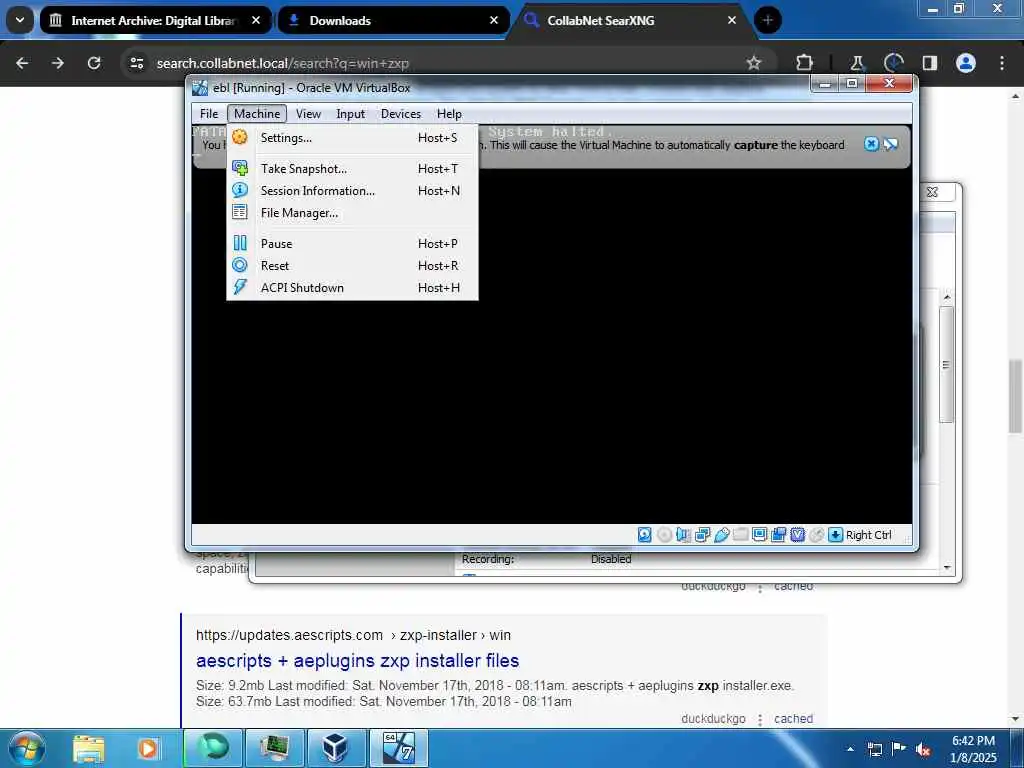Open Windows Explorer from taskbar
Image resolution: width=1024 pixels, height=768 pixels.
pos(88,748)
